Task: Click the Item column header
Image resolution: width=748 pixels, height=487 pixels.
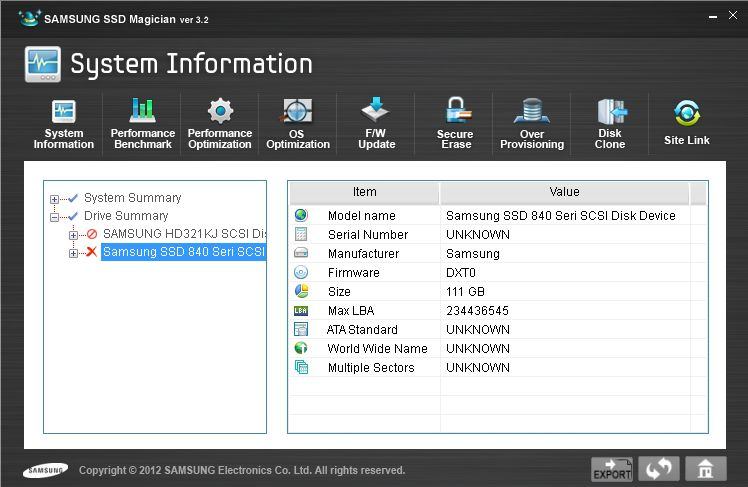Action: (x=364, y=192)
